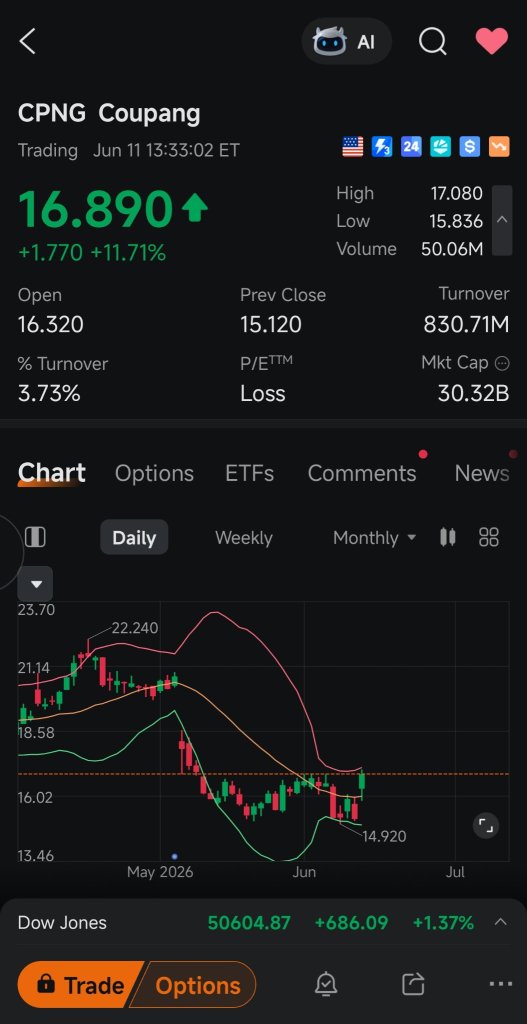Tap the Trade button

tap(82, 985)
